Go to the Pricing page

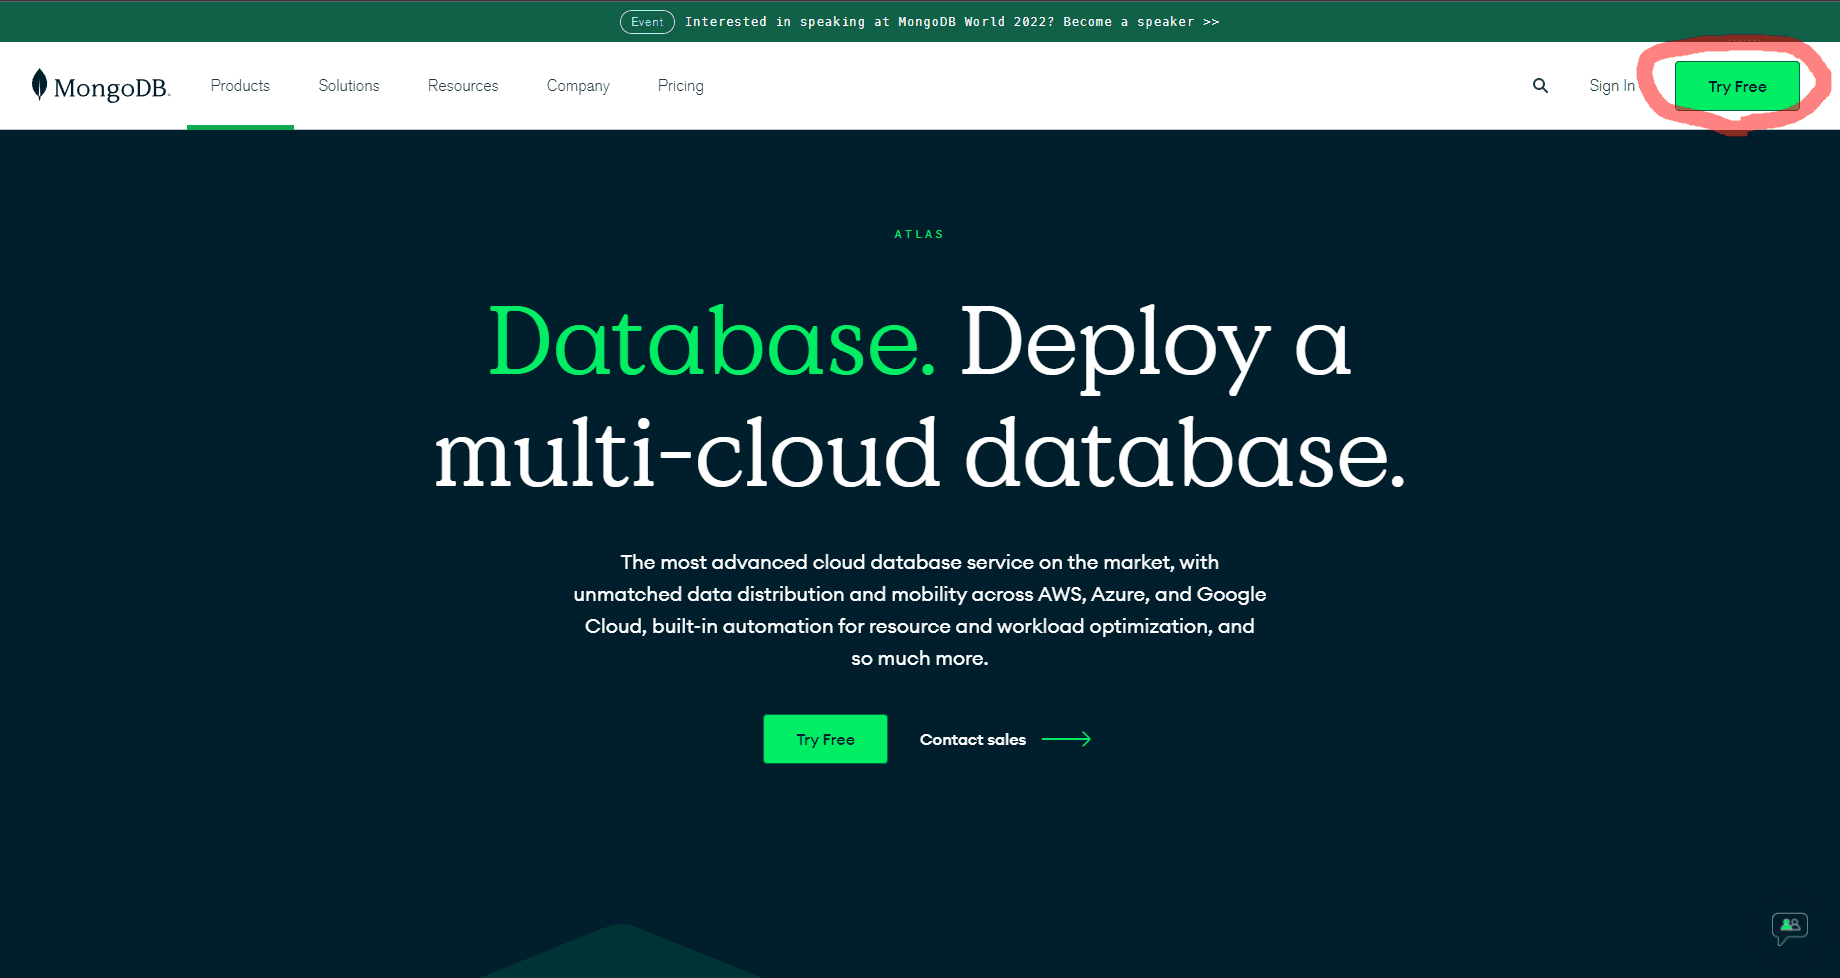pyautogui.click(x=681, y=86)
